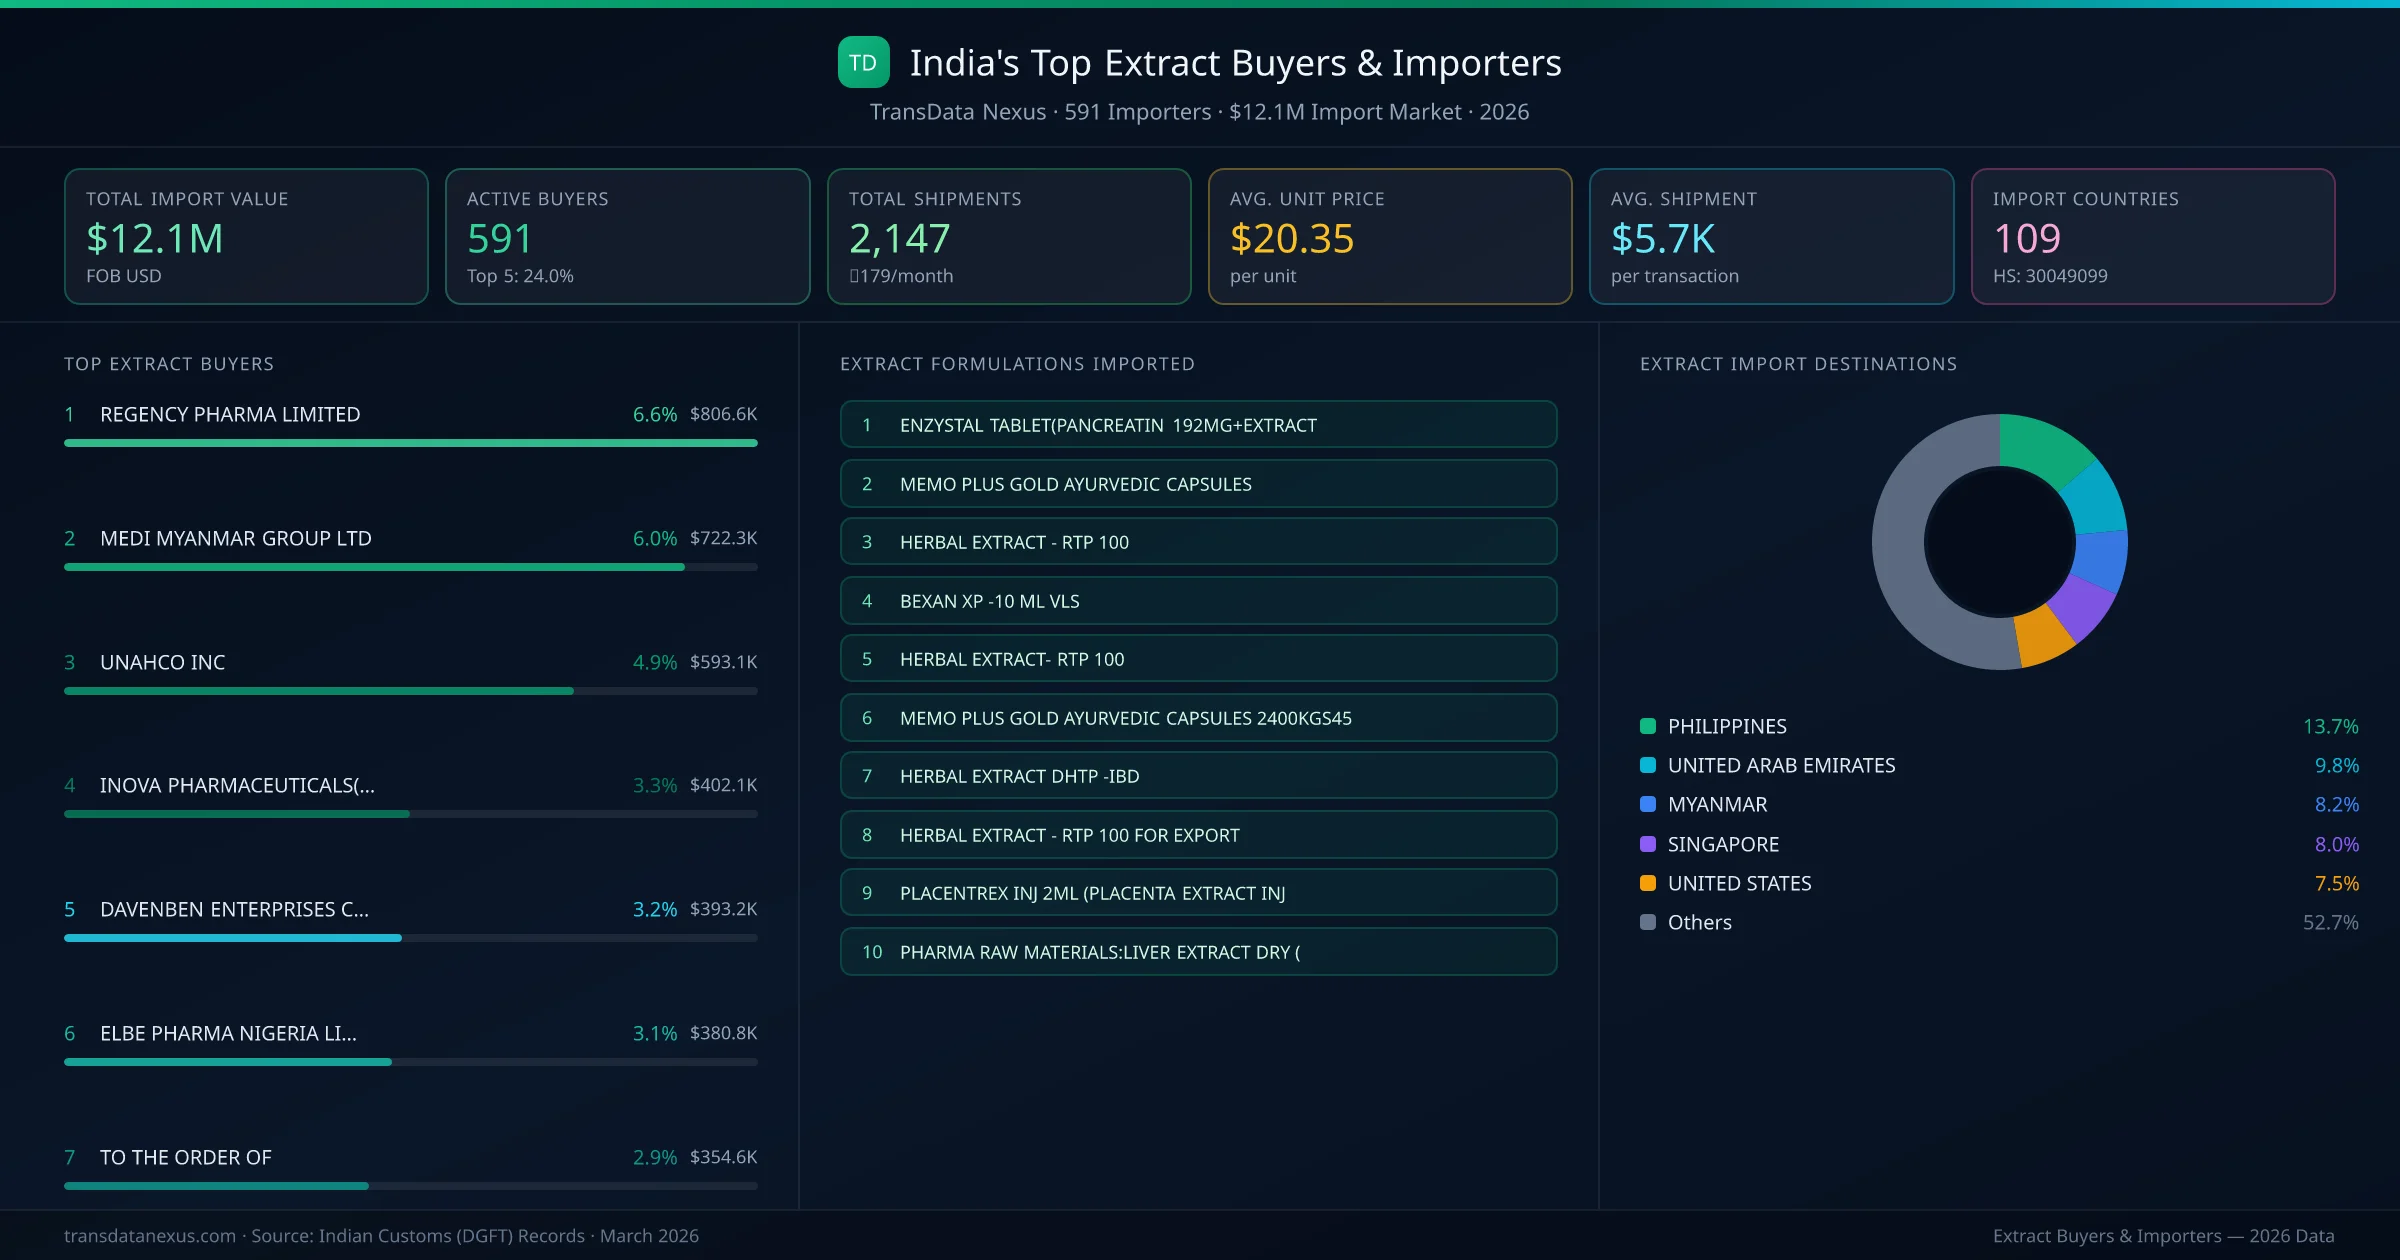Open the Total Shipments card

[x=1008, y=236]
